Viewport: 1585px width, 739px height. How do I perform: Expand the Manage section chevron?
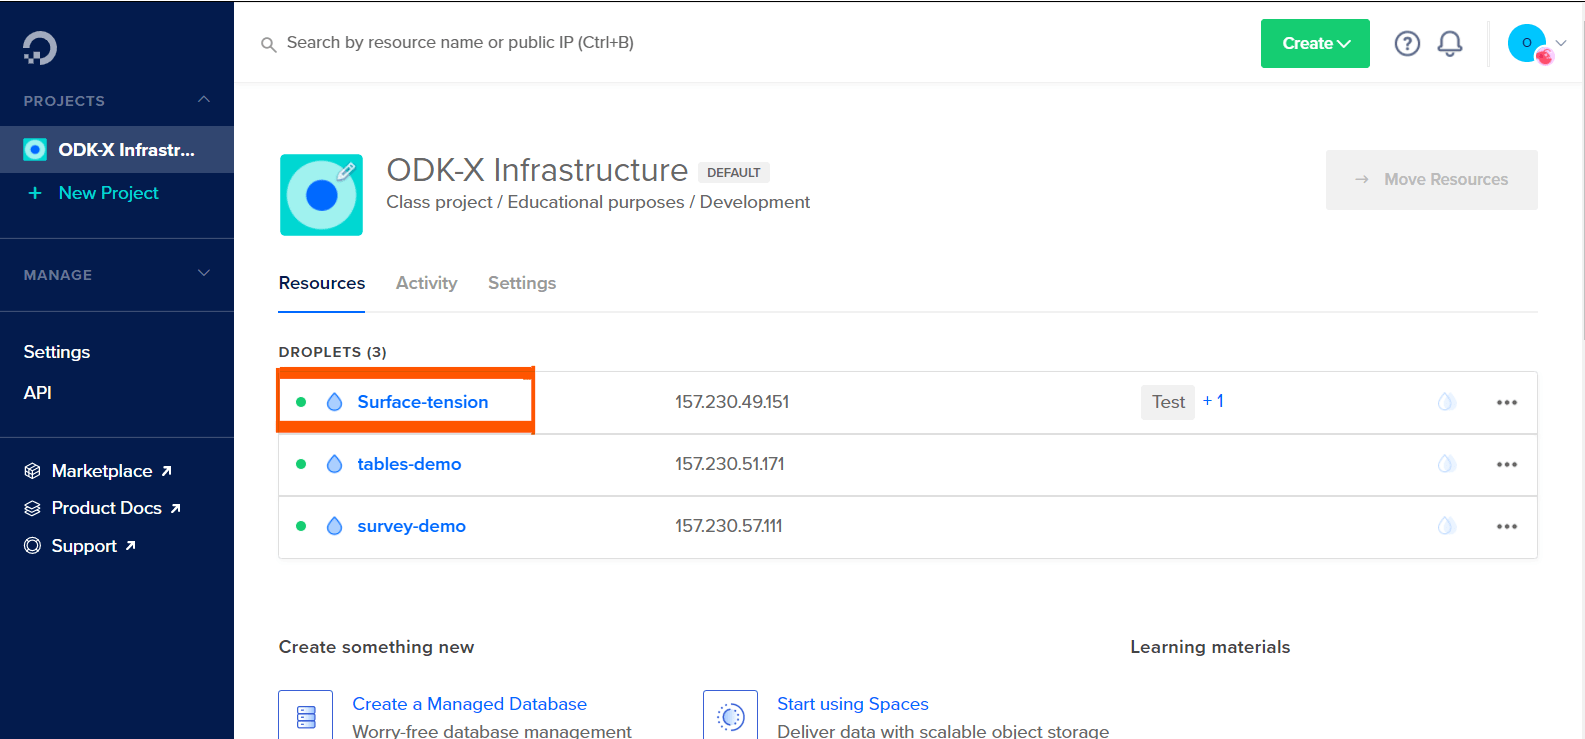point(204,273)
